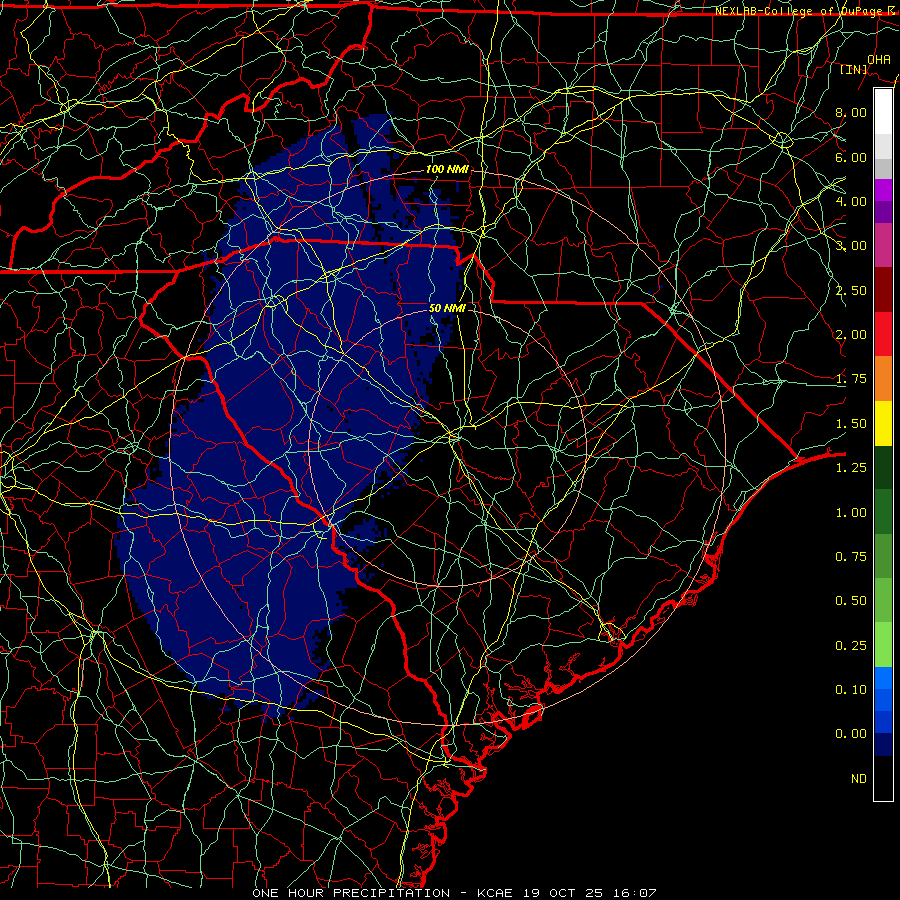This screenshot has width=900, height=900.
Task: Click the ND legend label
Action: click(x=859, y=778)
